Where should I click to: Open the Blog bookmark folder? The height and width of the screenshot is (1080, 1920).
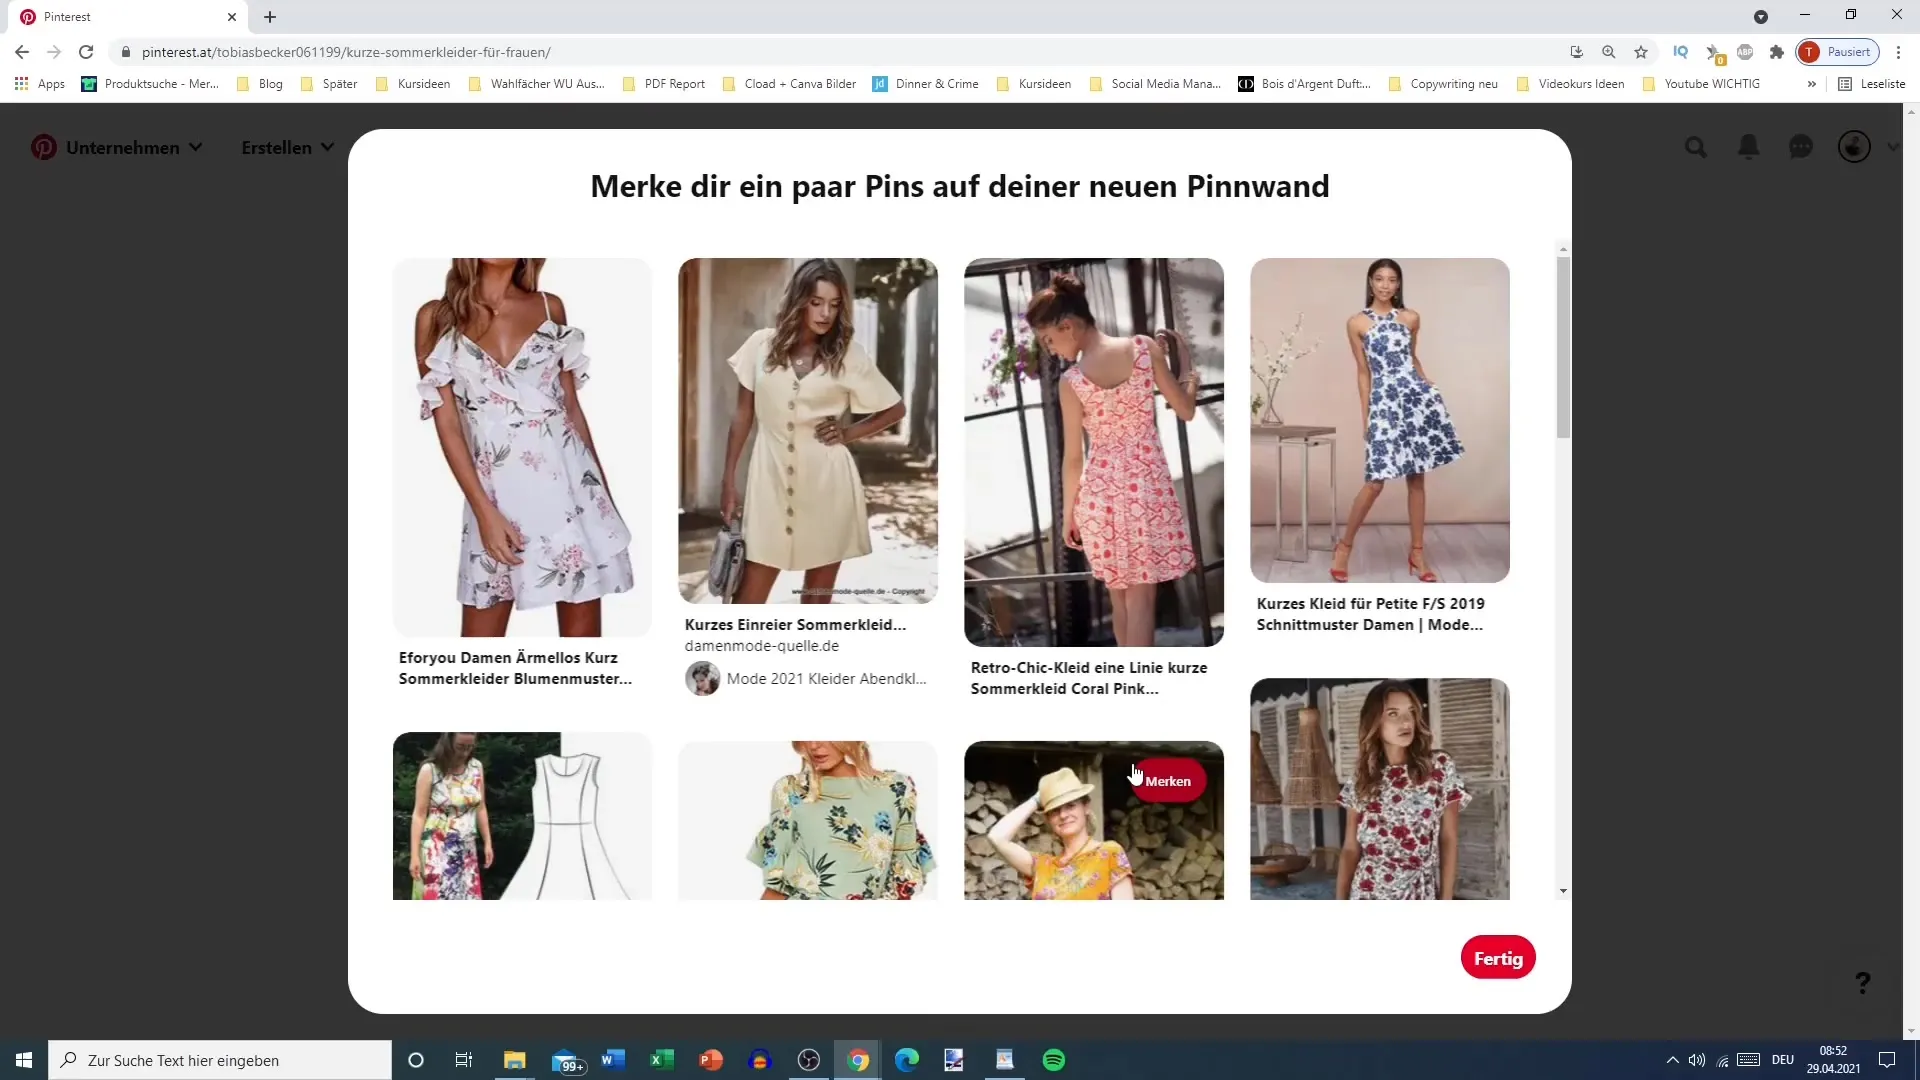click(260, 84)
